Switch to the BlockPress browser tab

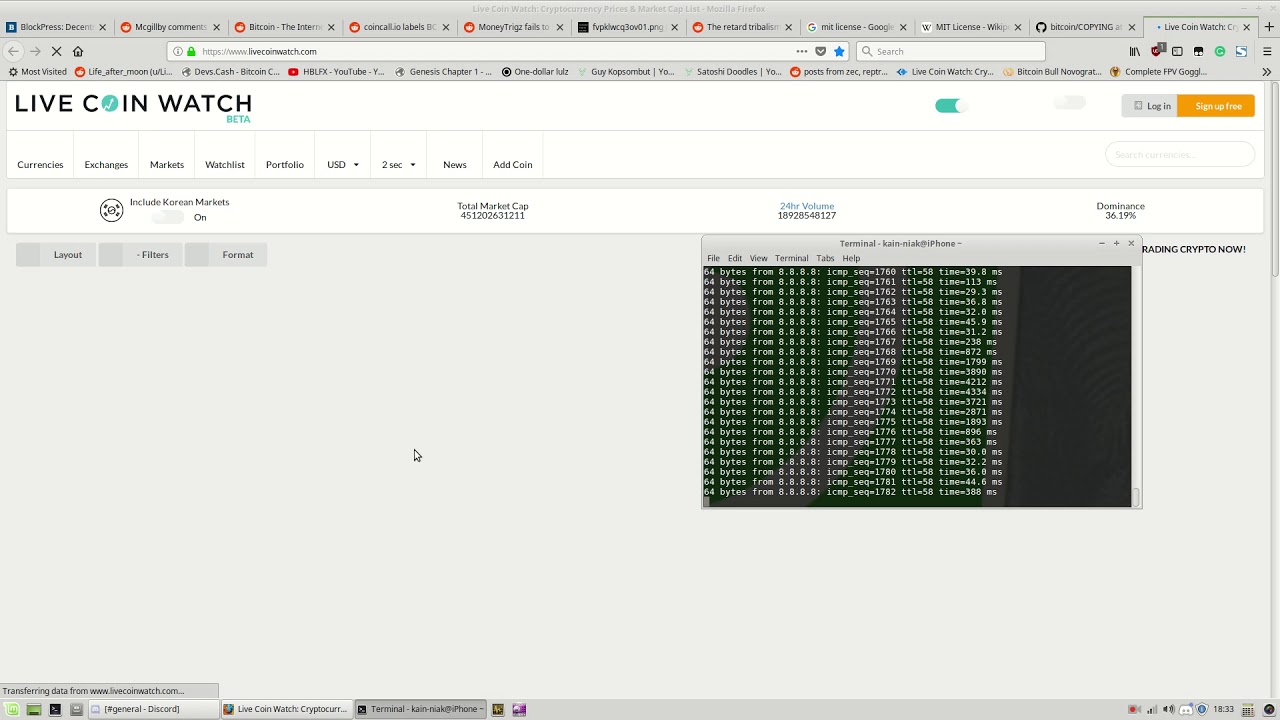56,27
